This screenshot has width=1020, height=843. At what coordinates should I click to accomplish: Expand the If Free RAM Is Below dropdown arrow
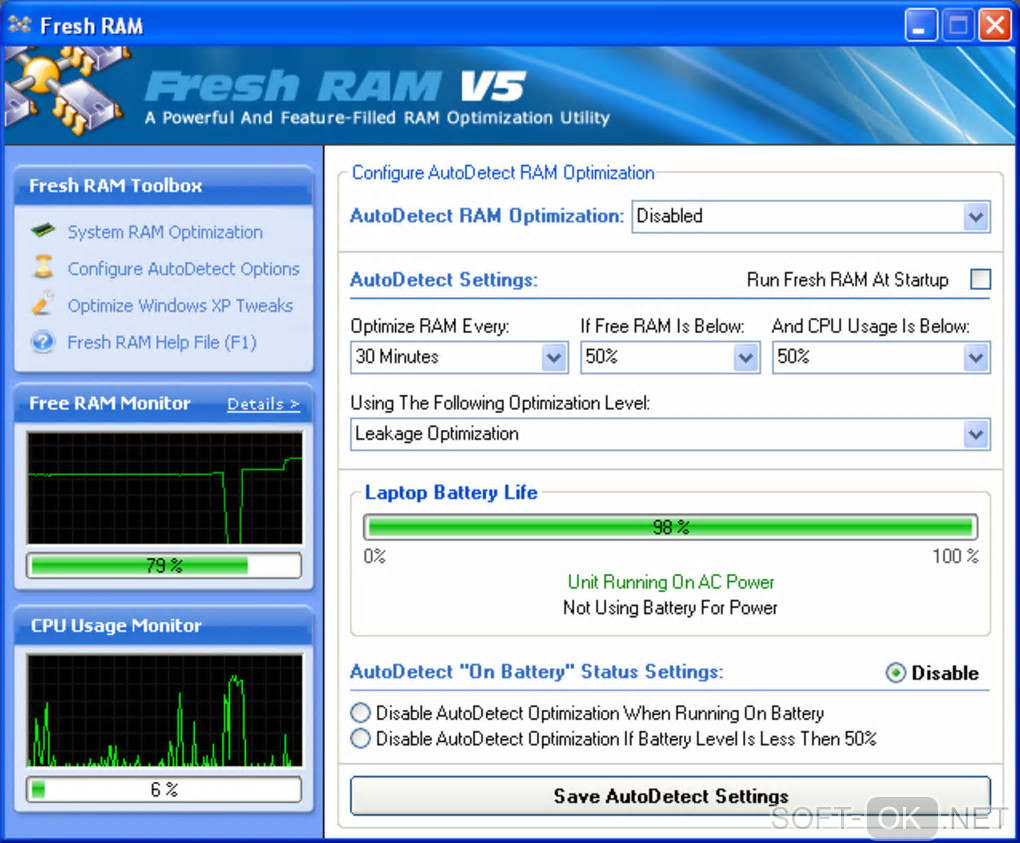(x=745, y=357)
